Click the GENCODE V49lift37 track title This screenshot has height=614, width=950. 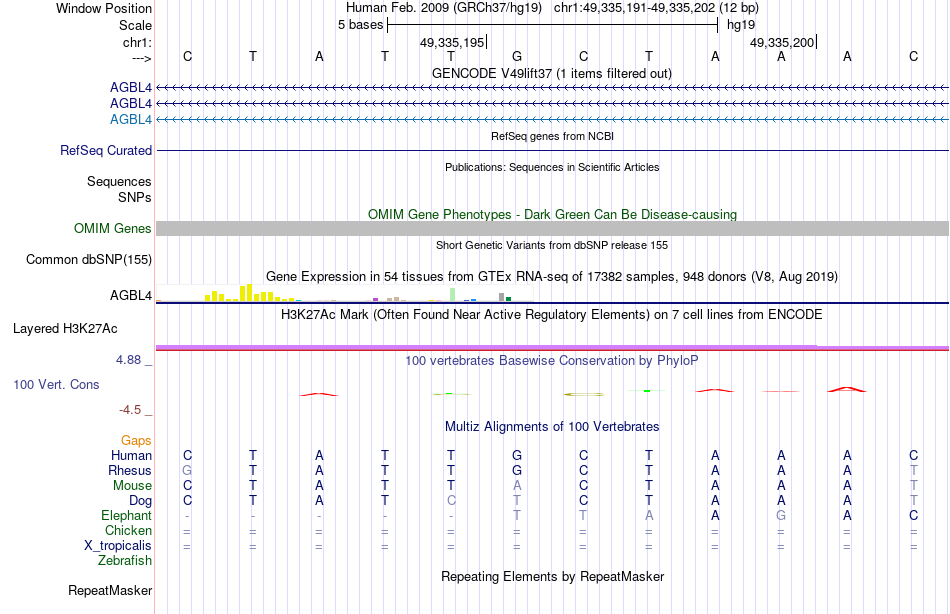pos(552,73)
